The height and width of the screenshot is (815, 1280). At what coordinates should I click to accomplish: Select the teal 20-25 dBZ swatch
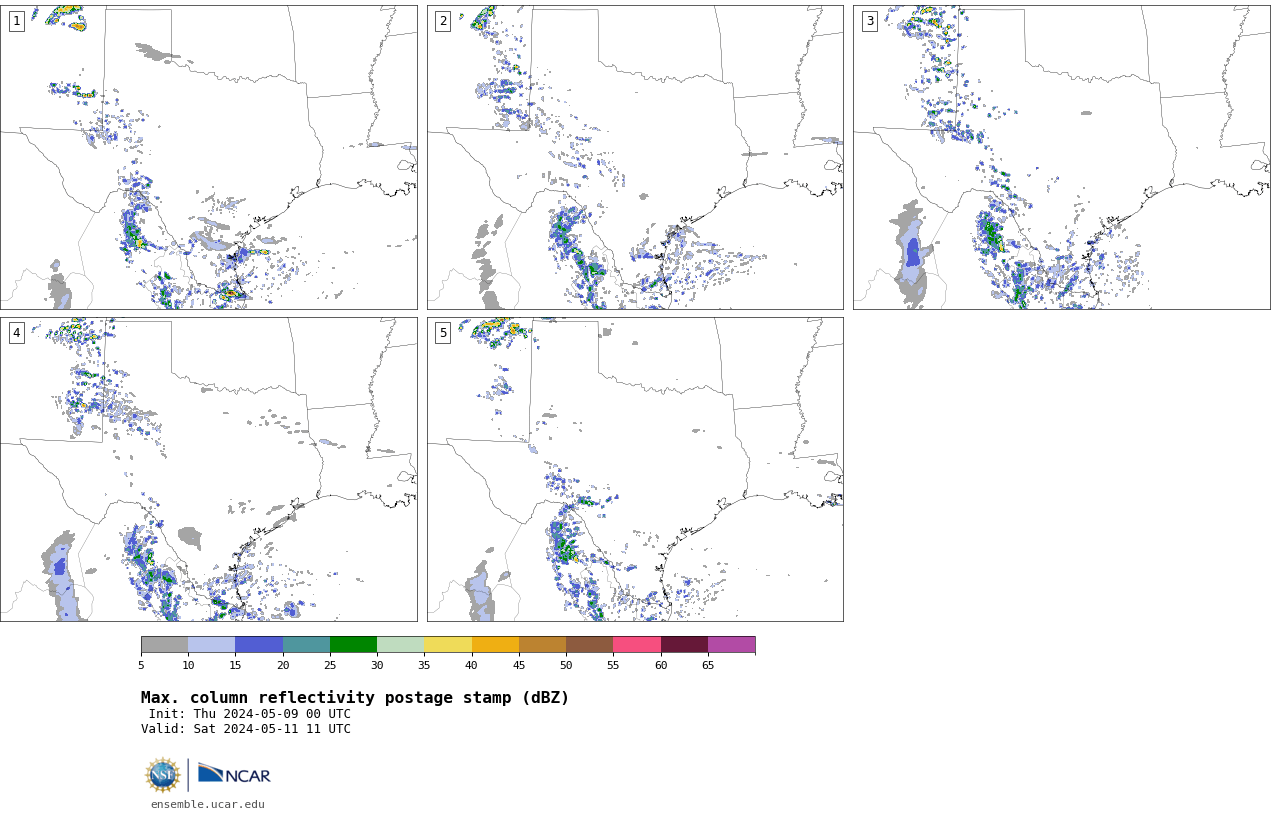pos(306,644)
